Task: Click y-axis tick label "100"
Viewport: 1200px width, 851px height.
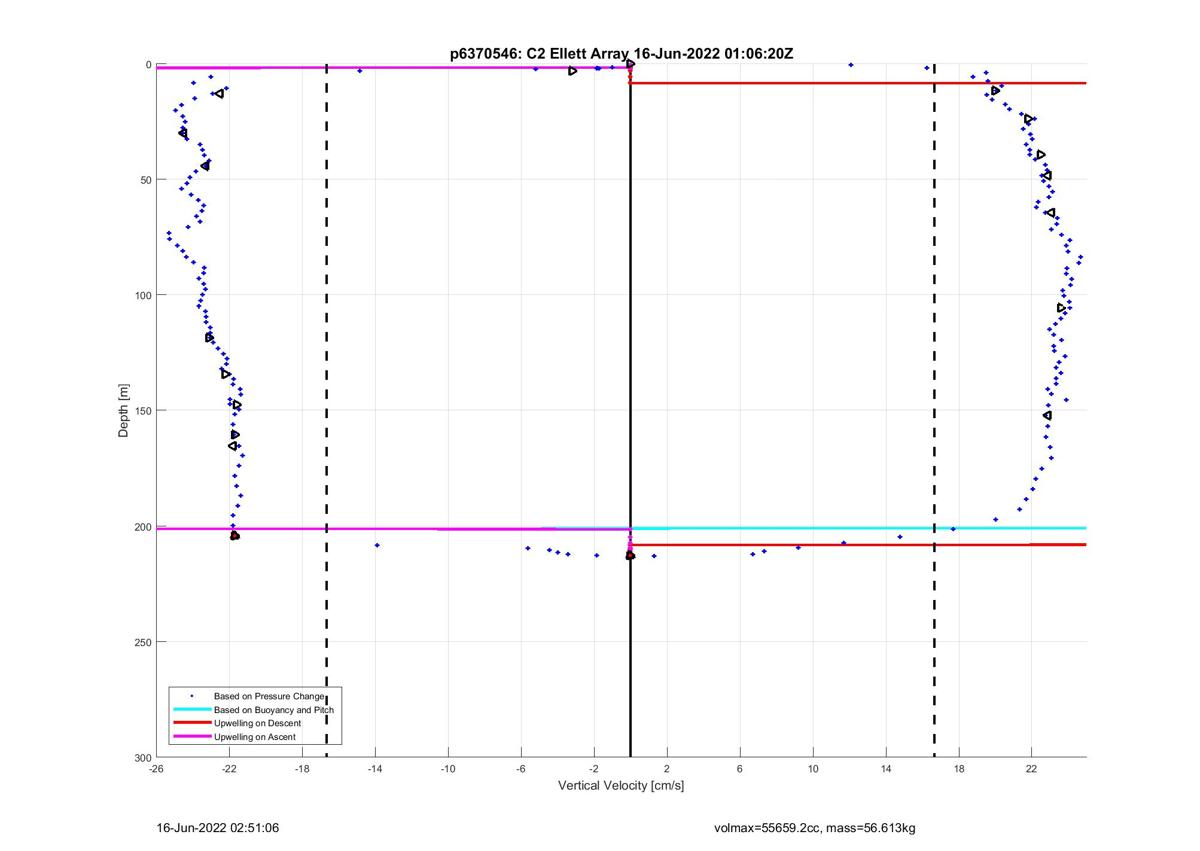Action: (142, 295)
